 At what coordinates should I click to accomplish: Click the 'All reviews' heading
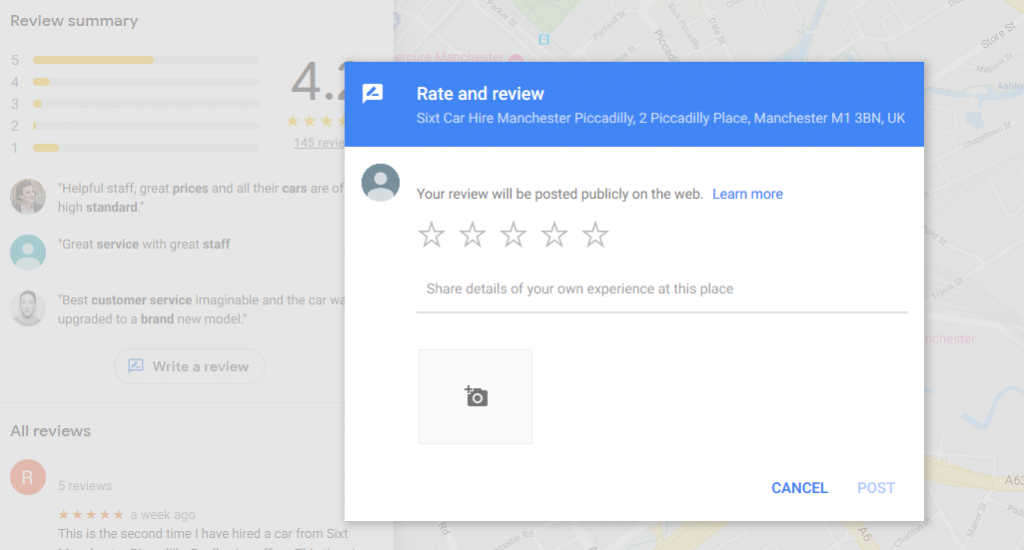[x=50, y=431]
